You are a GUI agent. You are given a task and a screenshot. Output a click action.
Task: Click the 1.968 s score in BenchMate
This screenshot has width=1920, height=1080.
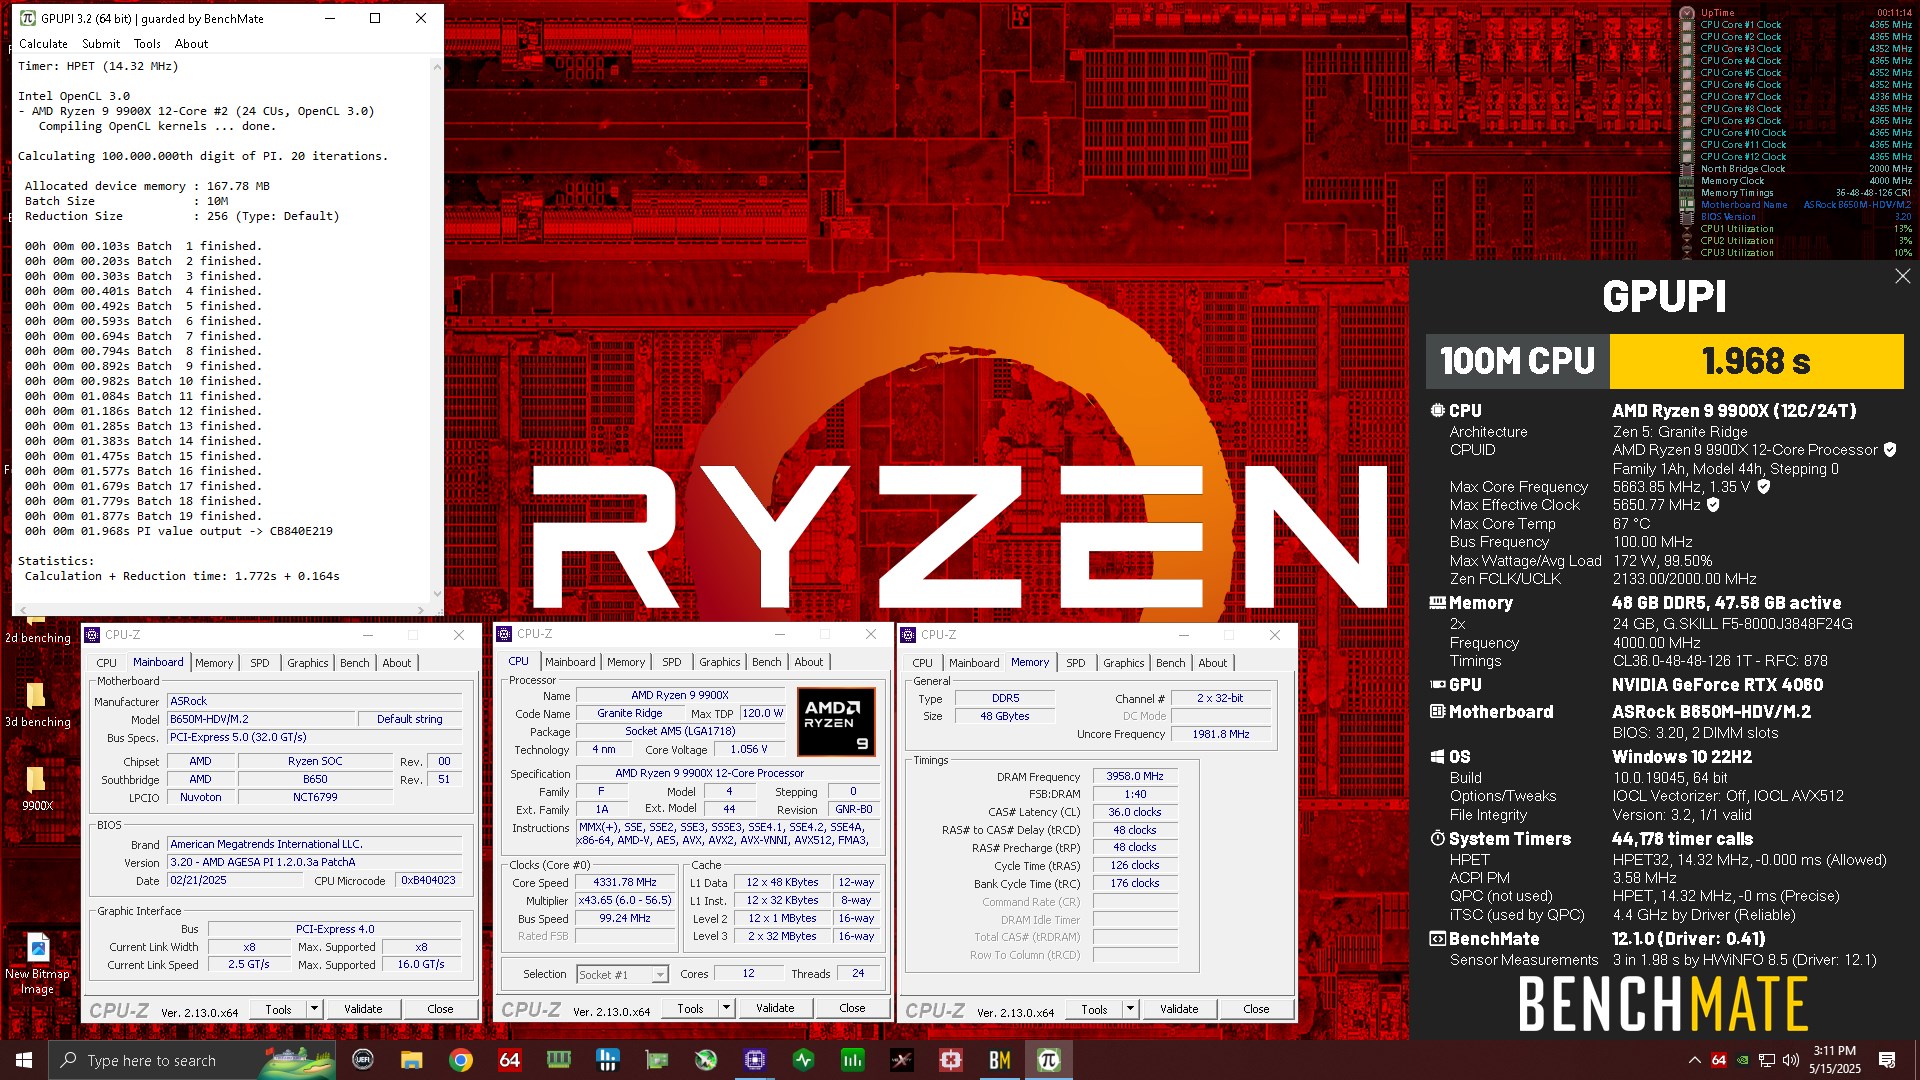1756,361
